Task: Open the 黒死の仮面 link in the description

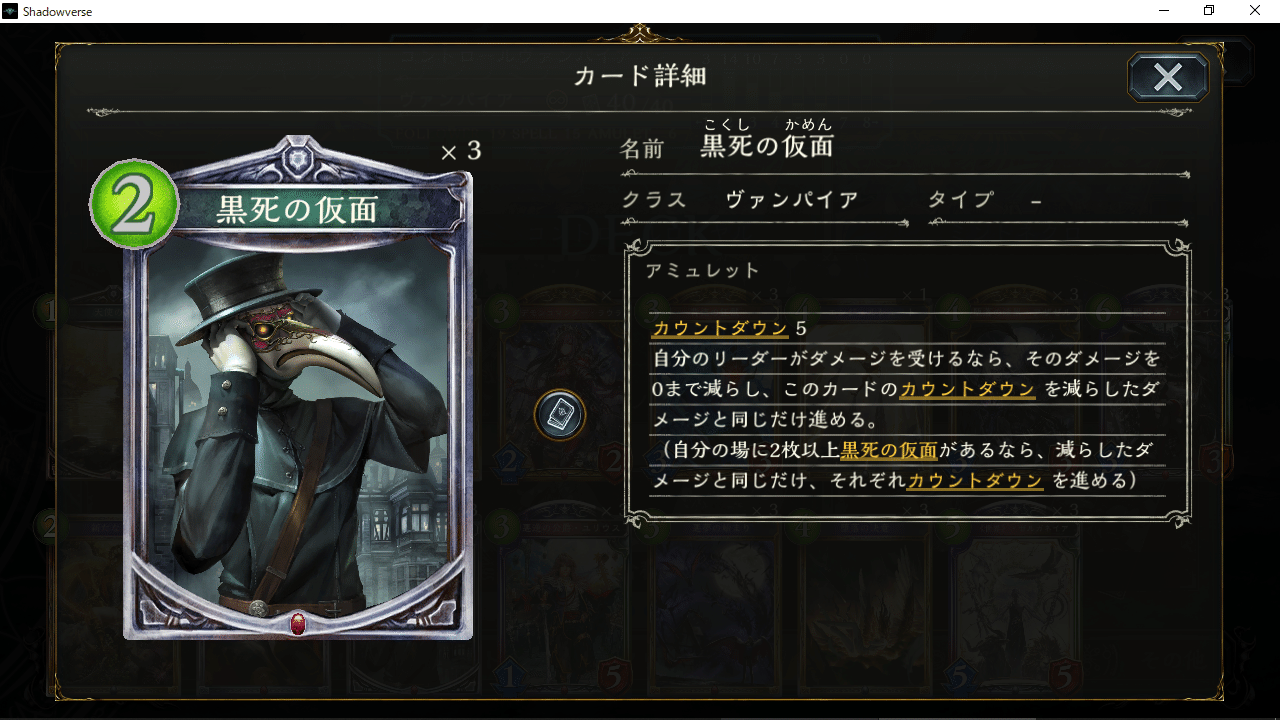Action: tap(889, 450)
